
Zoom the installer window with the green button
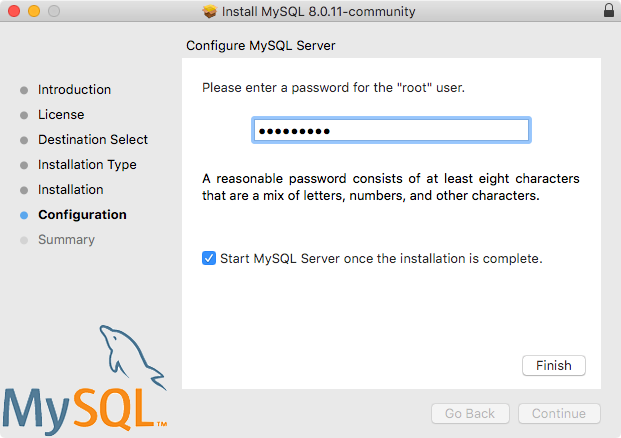[x=53, y=12]
